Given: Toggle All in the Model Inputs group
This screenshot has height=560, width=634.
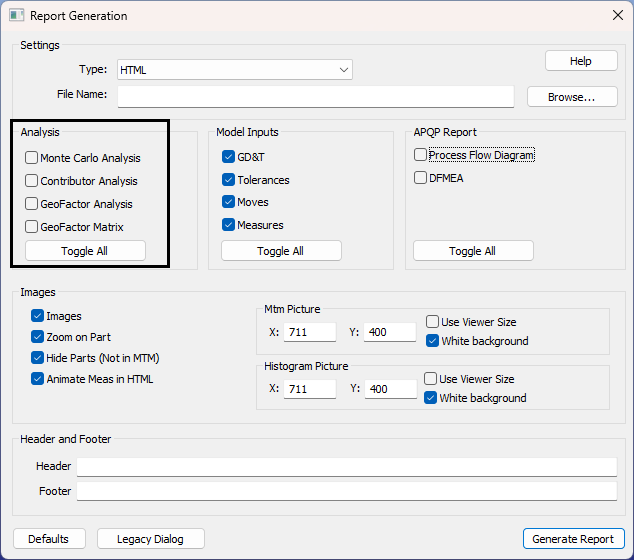Looking at the screenshot, I should click(x=281, y=251).
